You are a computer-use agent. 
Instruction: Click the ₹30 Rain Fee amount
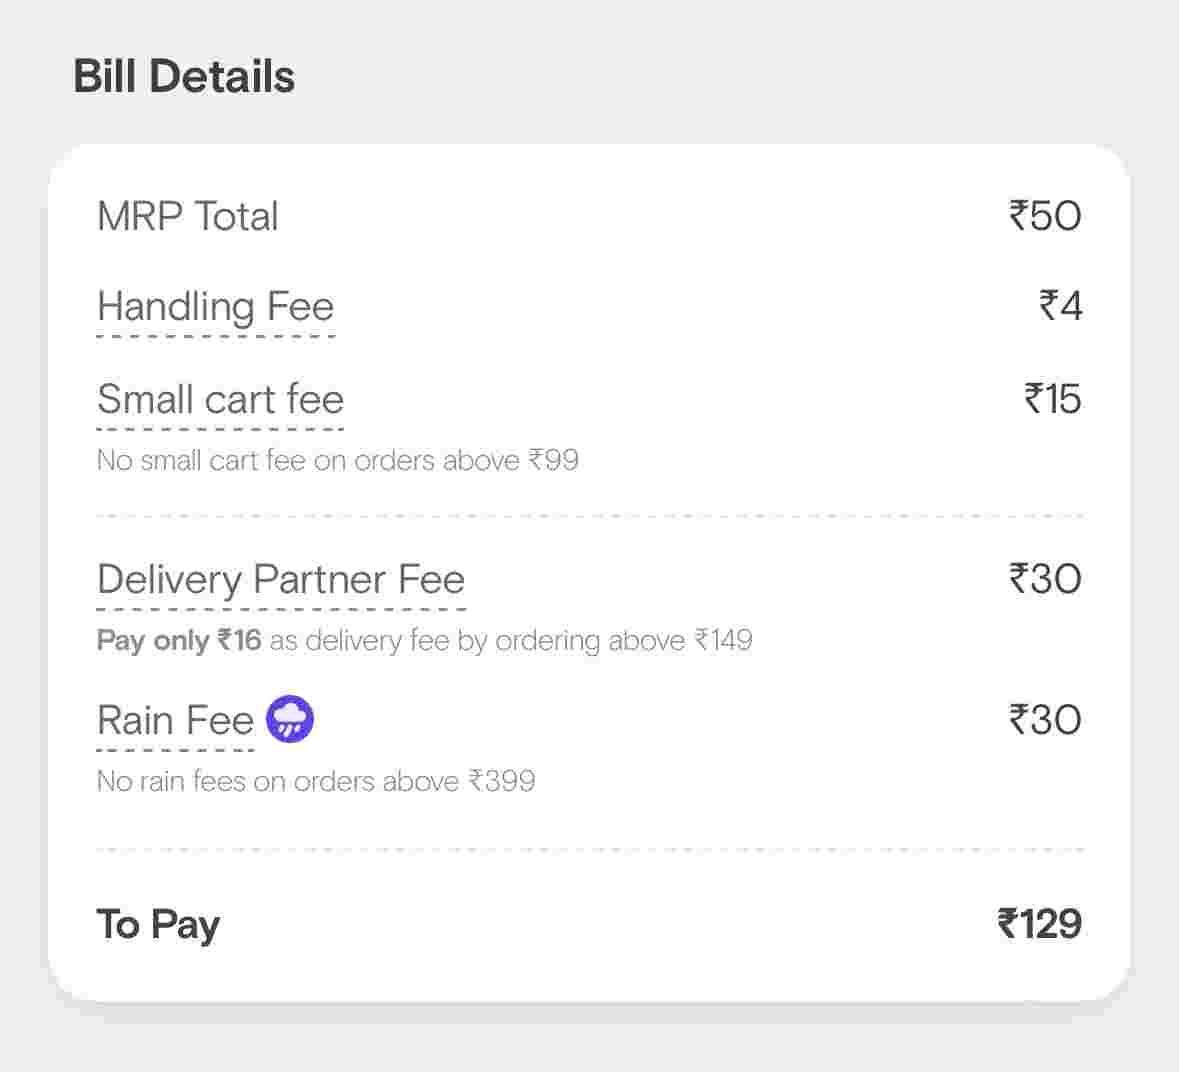(1045, 720)
